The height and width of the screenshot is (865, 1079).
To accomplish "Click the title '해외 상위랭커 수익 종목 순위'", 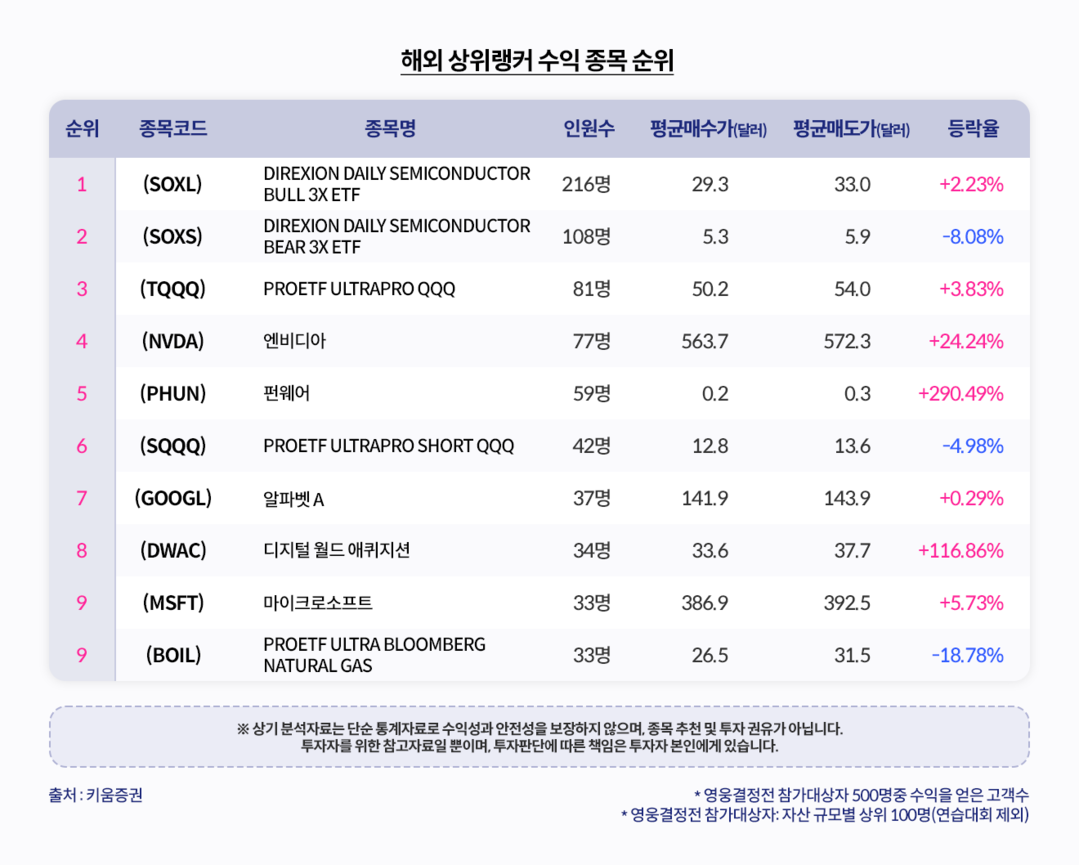I will pyautogui.click(x=537, y=61).
